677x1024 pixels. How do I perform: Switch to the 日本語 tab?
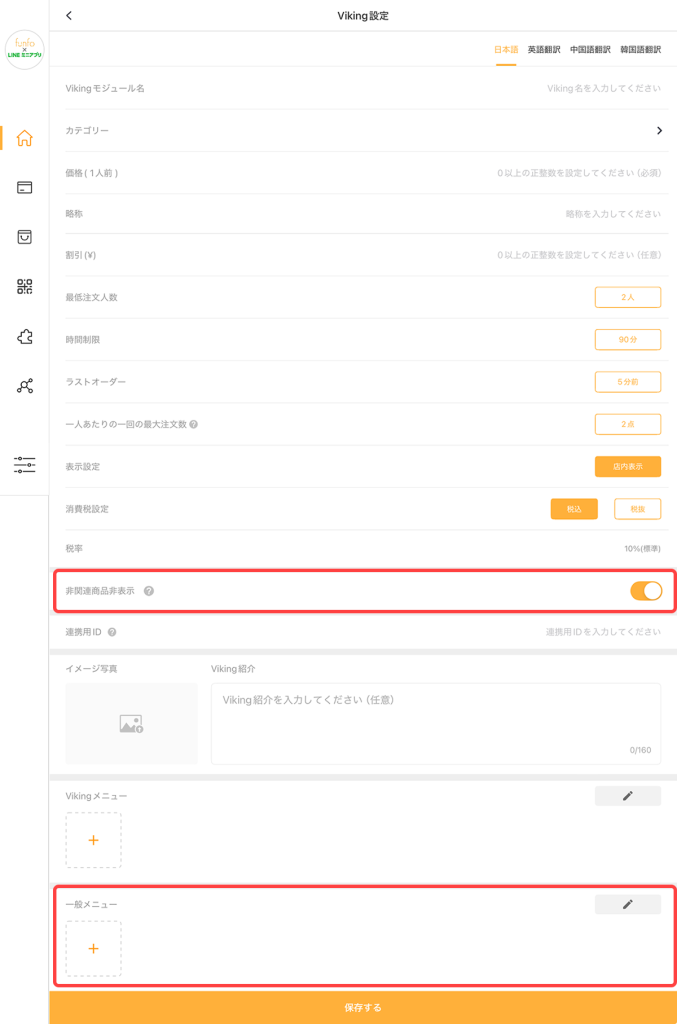pyautogui.click(x=506, y=50)
